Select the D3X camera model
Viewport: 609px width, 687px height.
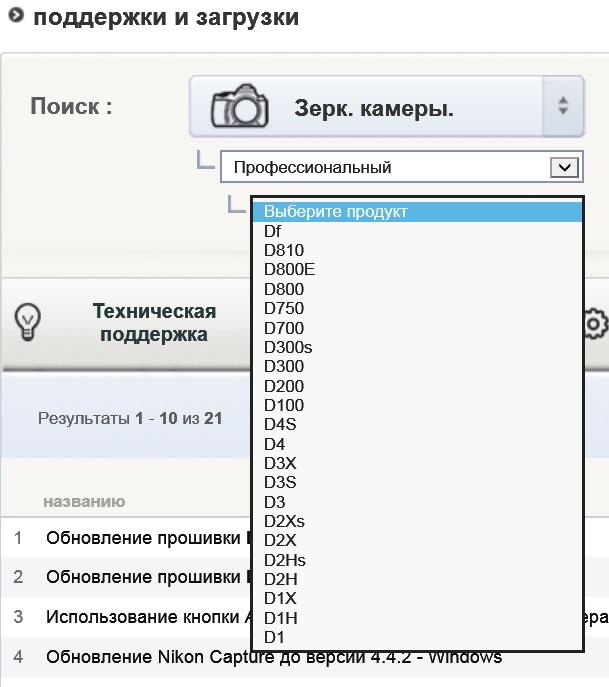[x=418, y=463]
